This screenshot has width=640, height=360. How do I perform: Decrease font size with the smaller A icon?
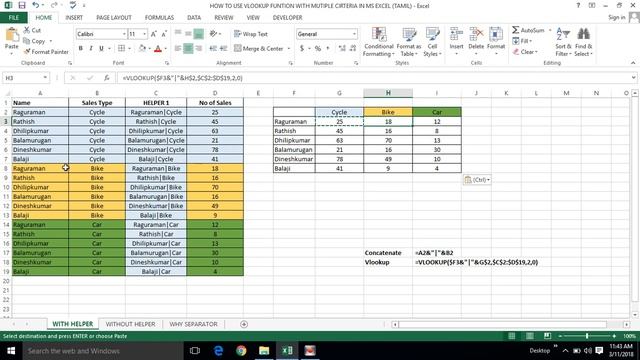[164, 34]
